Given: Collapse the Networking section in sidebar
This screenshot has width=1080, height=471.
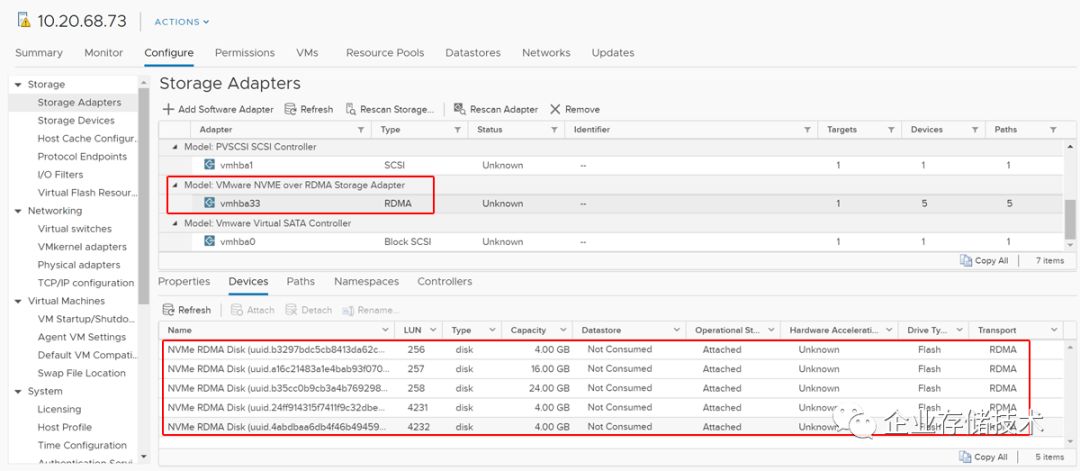Looking at the screenshot, I should point(18,211).
